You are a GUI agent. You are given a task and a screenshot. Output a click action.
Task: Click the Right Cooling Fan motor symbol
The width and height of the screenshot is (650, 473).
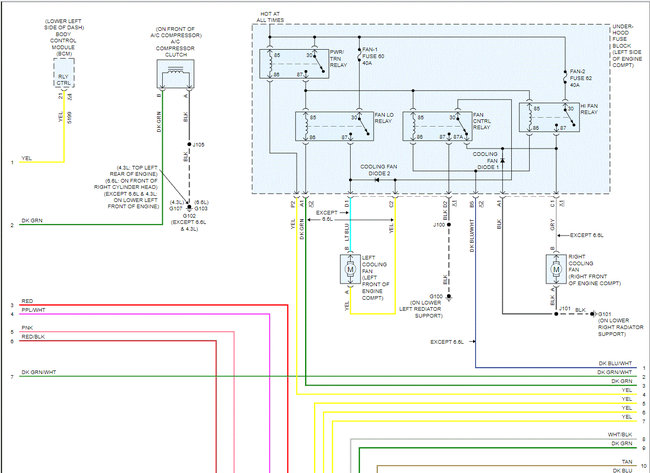coord(556,269)
